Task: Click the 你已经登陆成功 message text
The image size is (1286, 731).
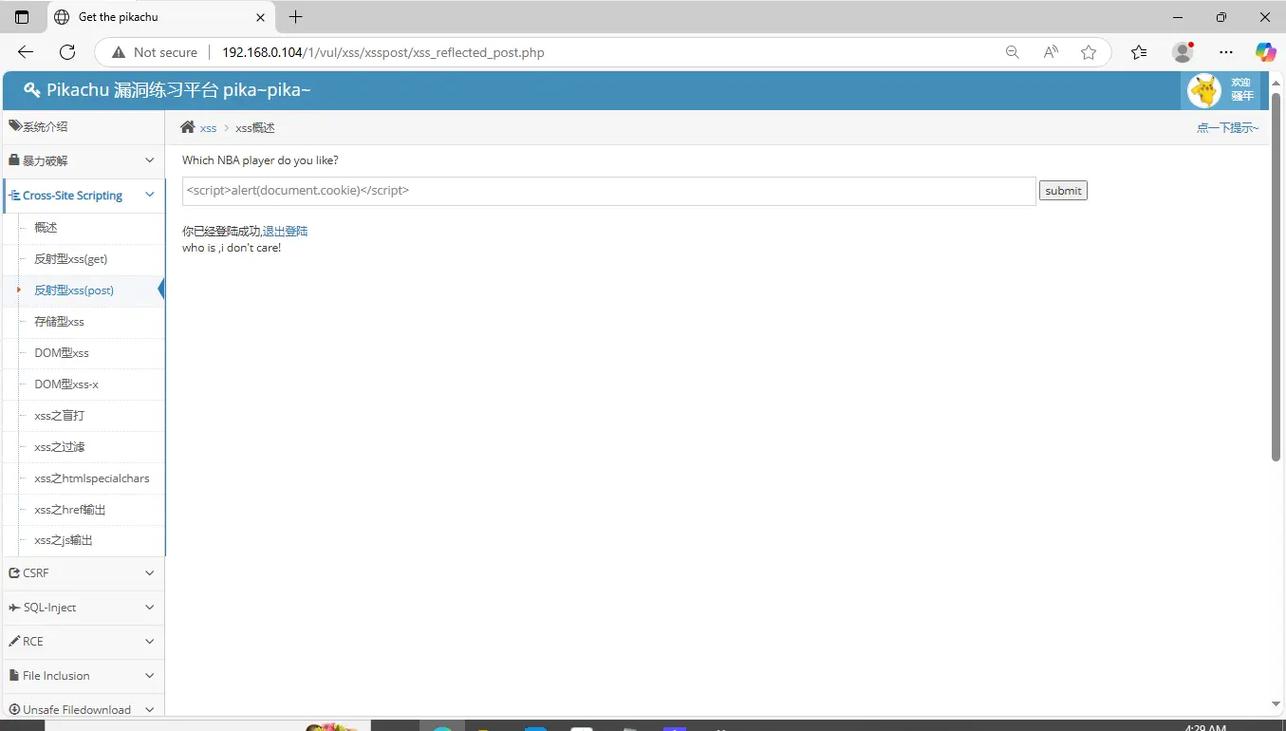Action: [221, 231]
